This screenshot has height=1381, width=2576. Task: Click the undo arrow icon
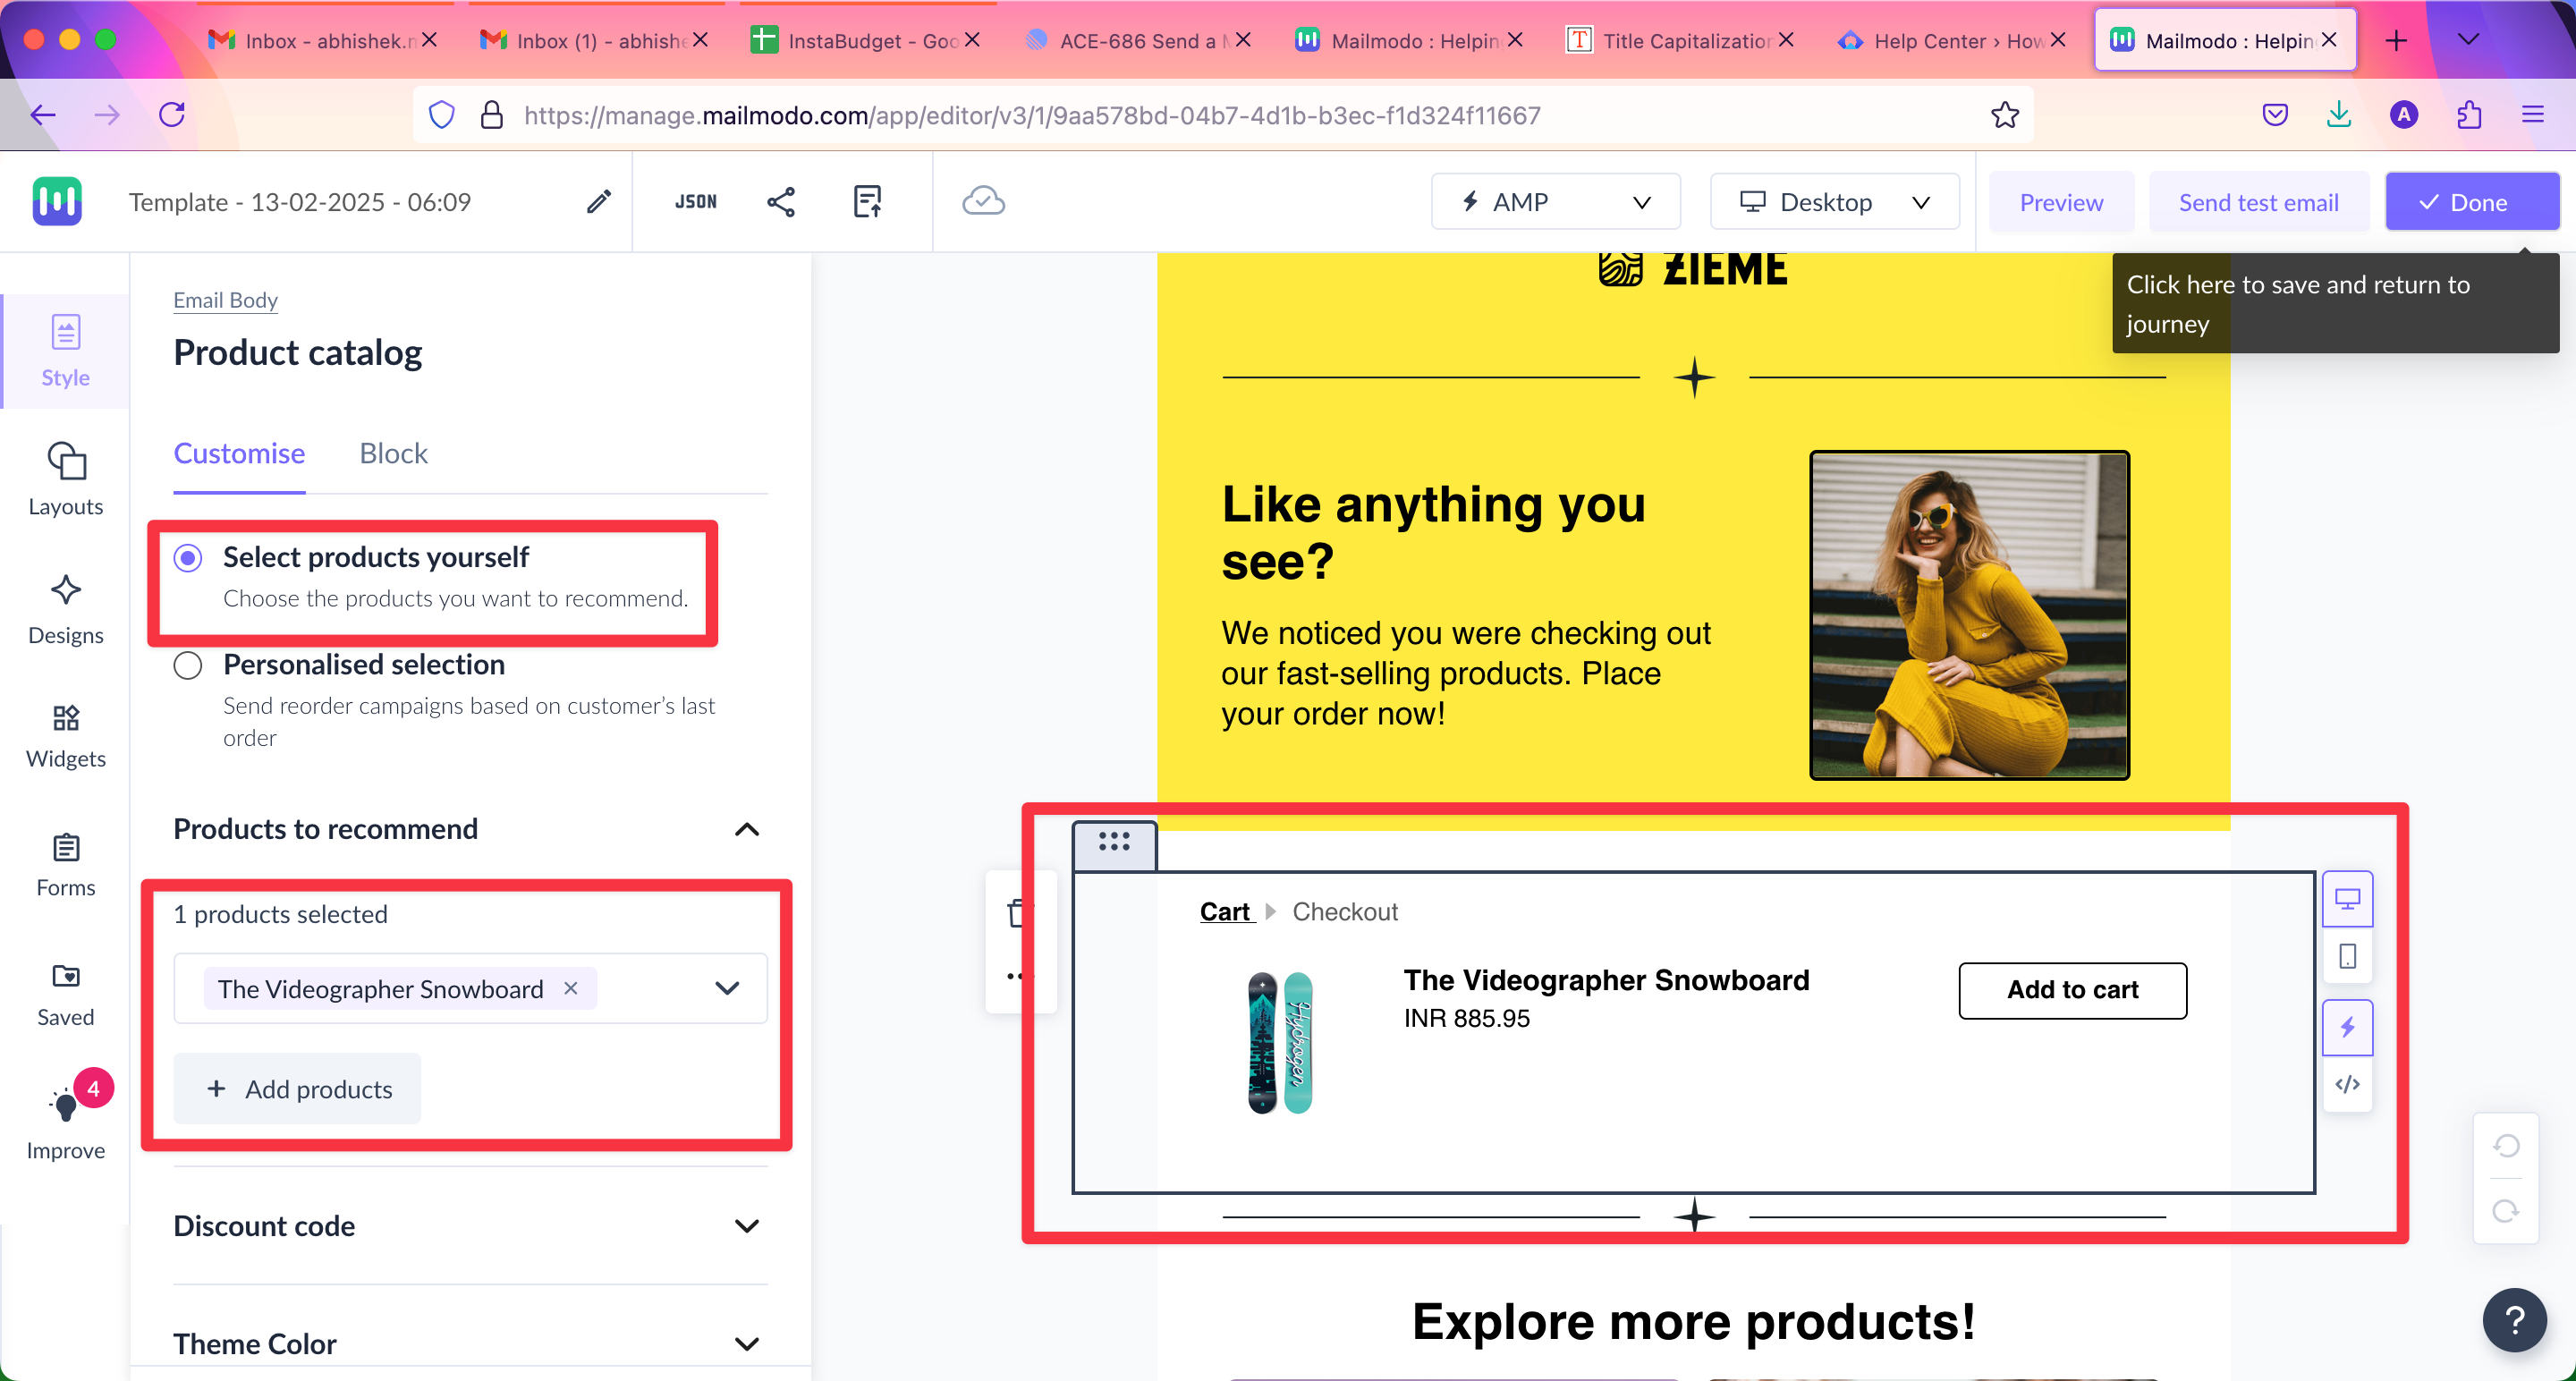[2506, 1145]
